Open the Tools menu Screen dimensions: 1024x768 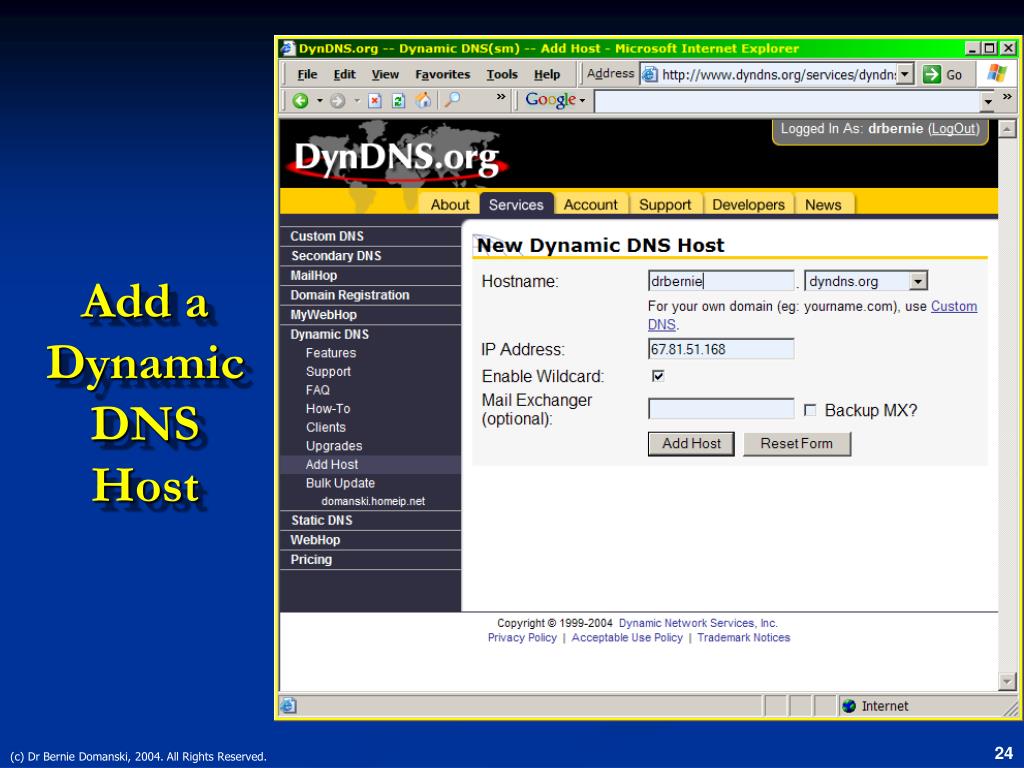click(502, 74)
